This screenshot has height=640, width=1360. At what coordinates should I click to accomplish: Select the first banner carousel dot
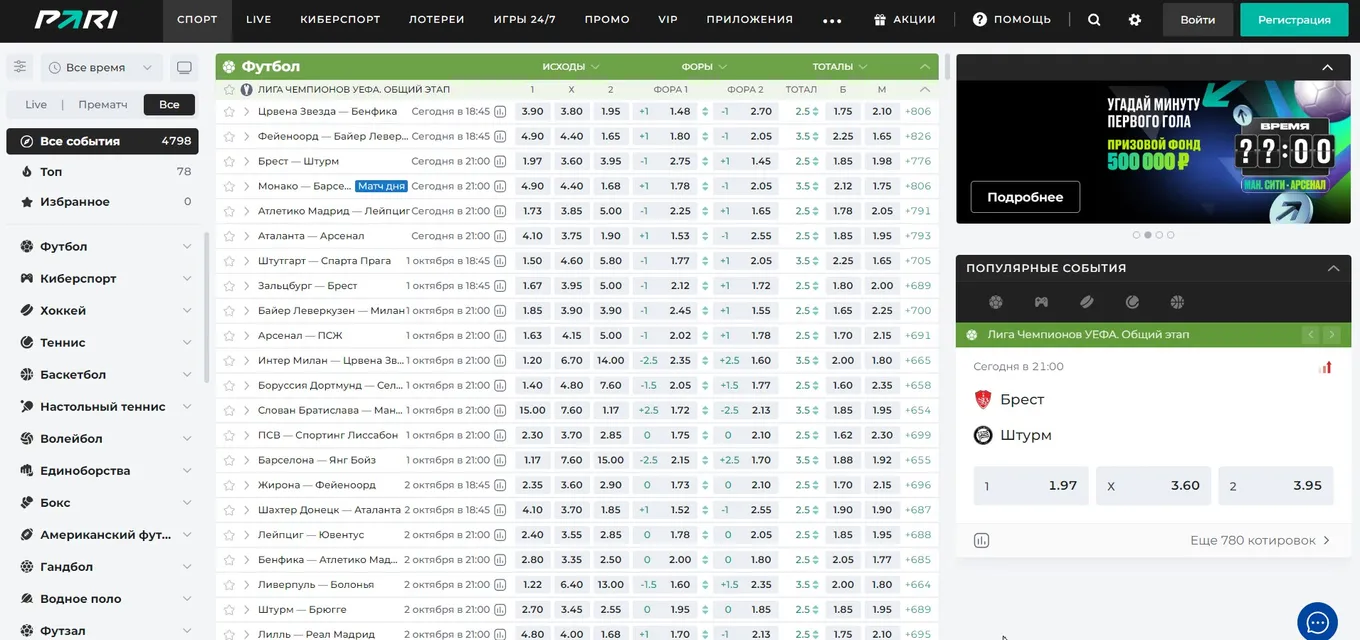[1136, 235]
